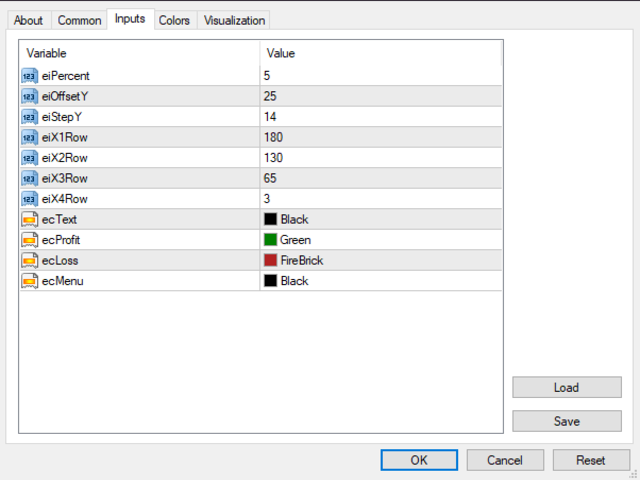Click the FireBrick color name for ecLoss
This screenshot has width=640, height=480.
302,260
